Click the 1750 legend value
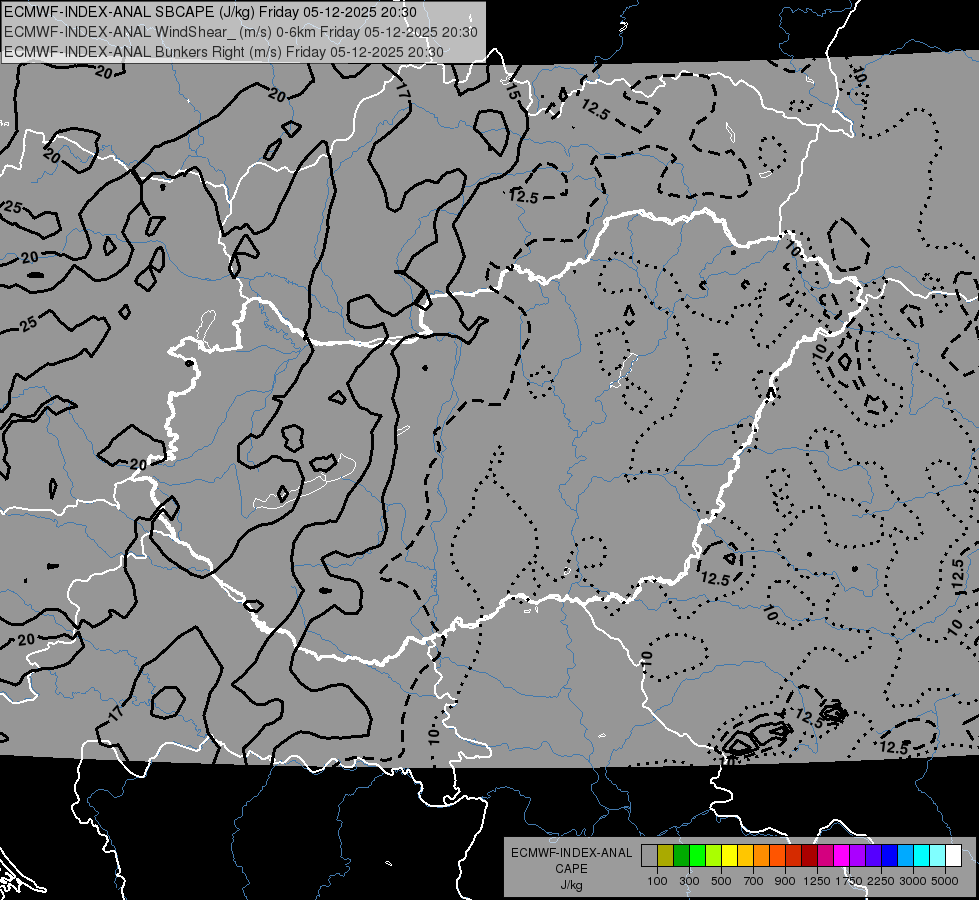The height and width of the screenshot is (900, 979). pos(850,881)
